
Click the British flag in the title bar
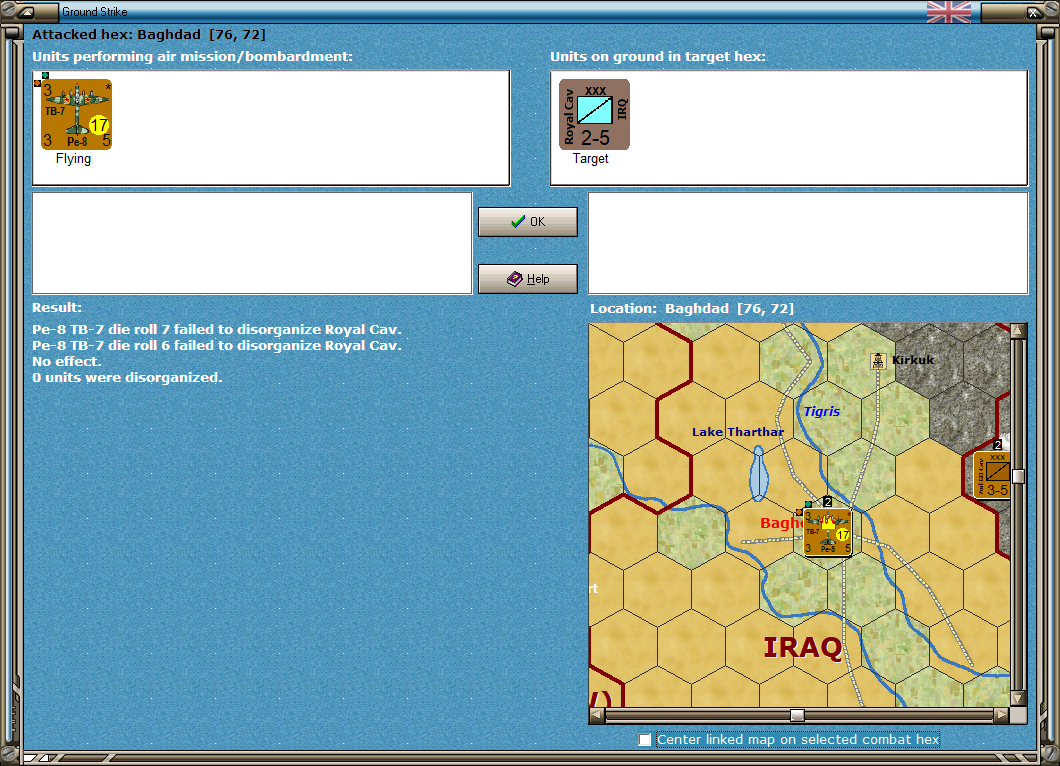pos(948,11)
